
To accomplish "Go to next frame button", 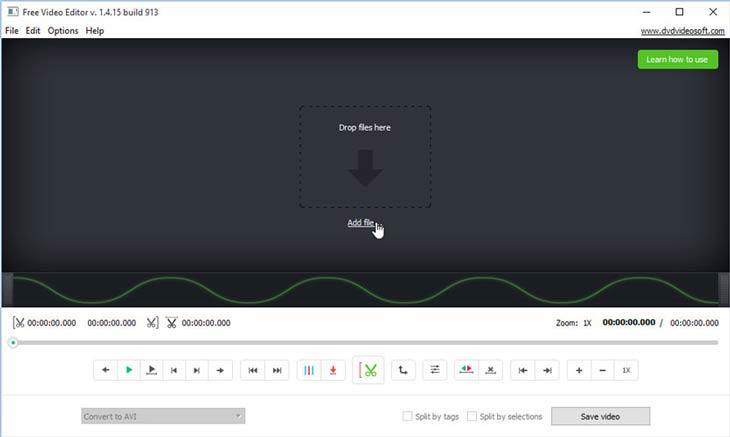I will pos(197,370).
